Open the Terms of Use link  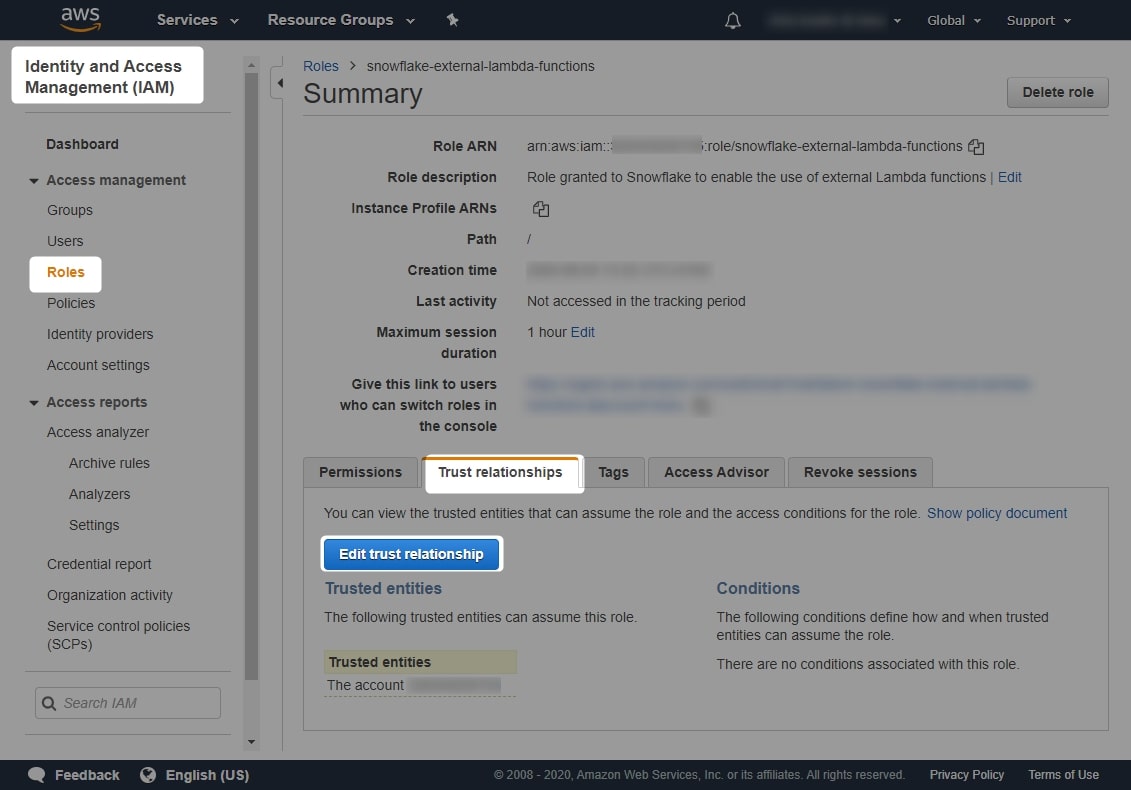1063,775
